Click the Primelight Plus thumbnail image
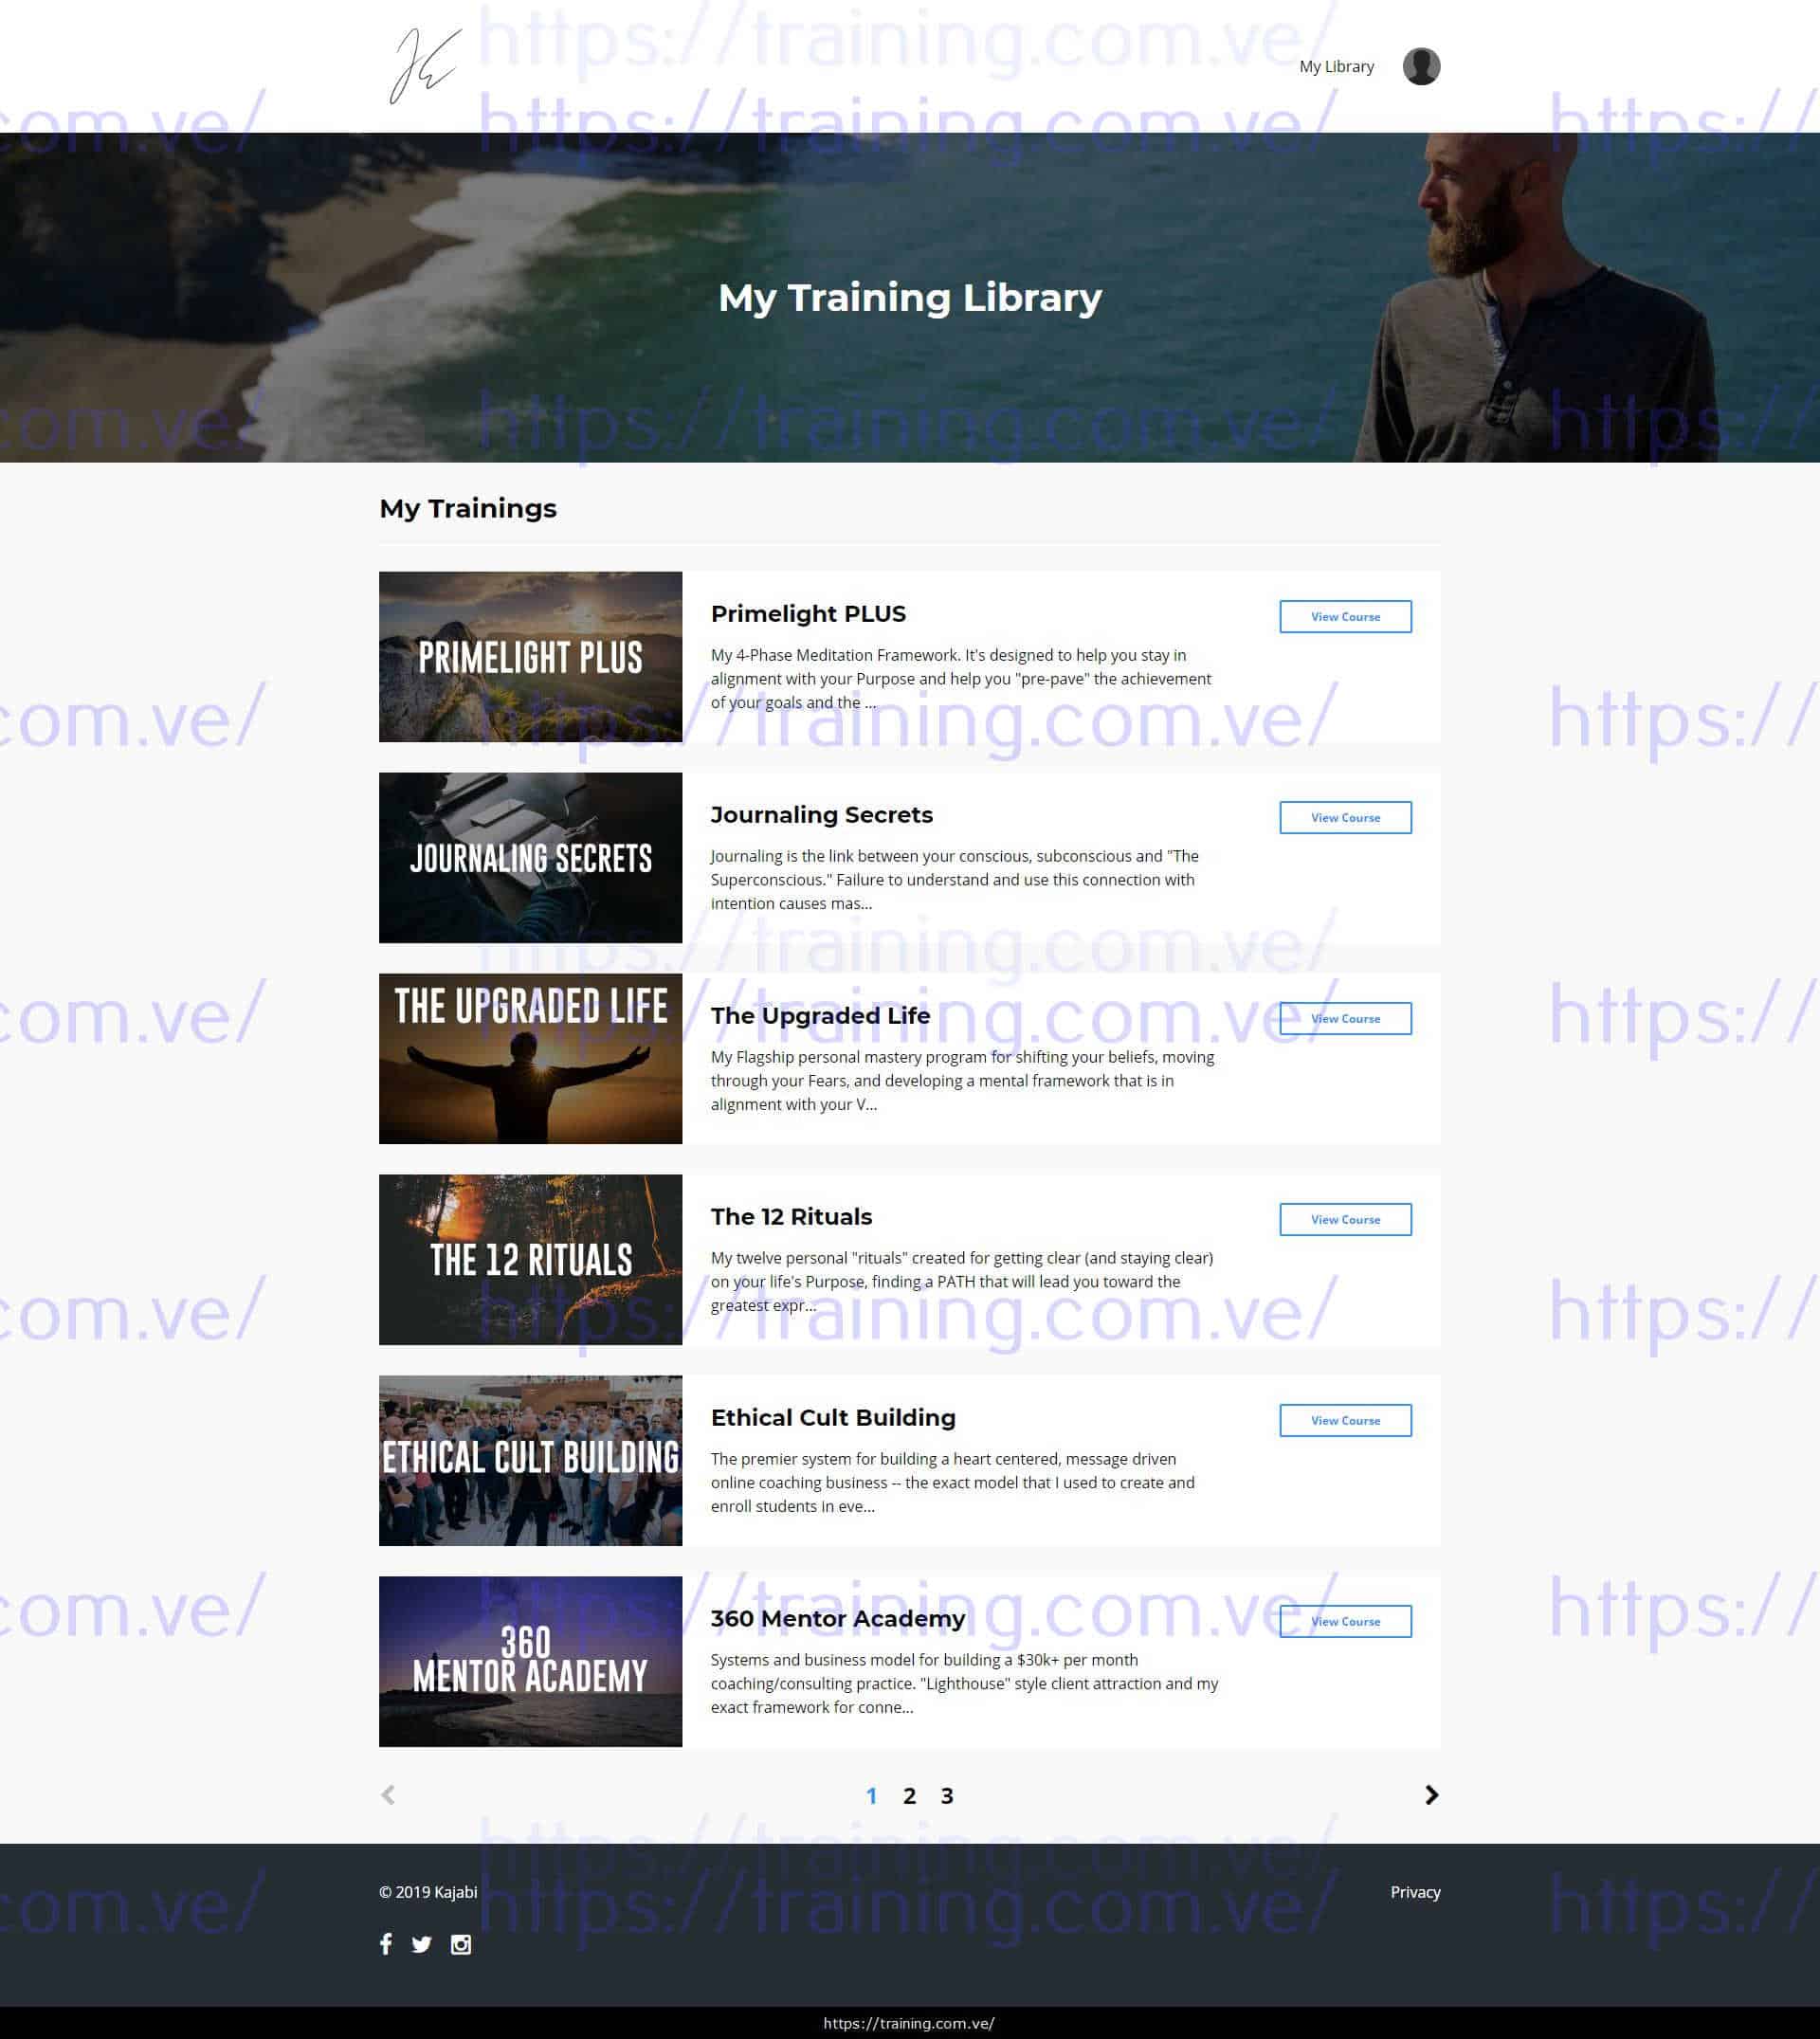Image resolution: width=1820 pixels, height=2039 pixels. pos(530,656)
